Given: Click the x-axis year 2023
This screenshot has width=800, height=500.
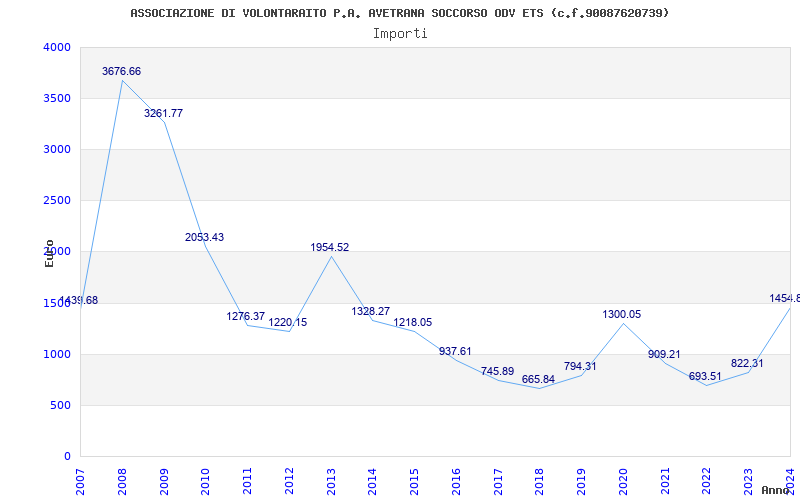Looking at the screenshot, I should (x=748, y=482).
